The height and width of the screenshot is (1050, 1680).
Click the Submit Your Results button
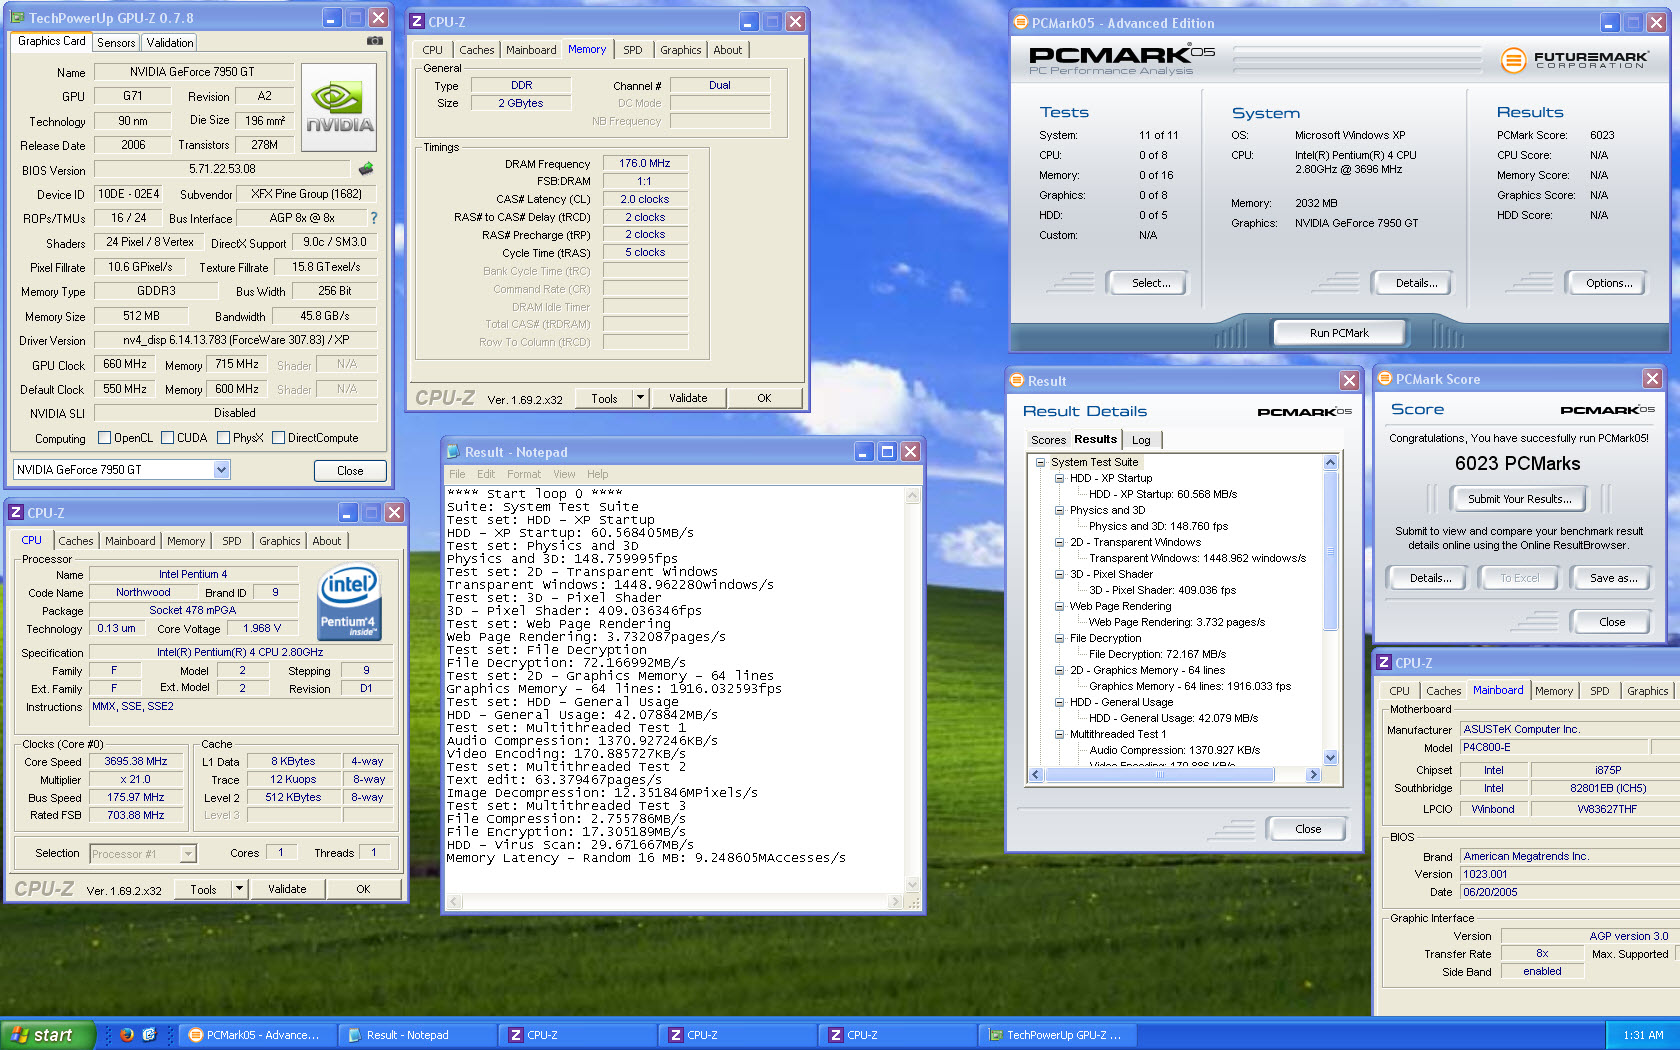coord(1519,499)
